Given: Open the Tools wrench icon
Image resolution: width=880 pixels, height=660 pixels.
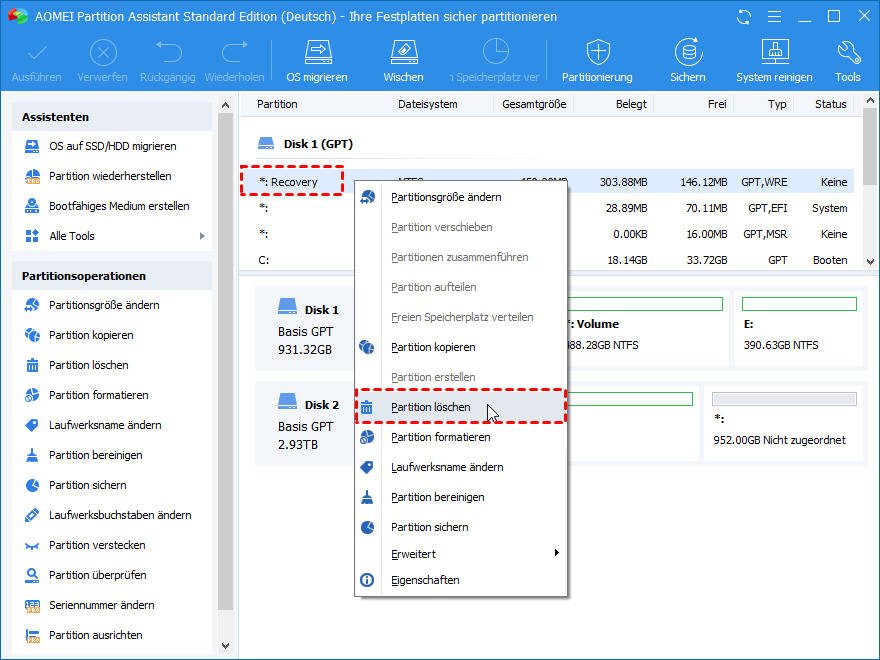Looking at the screenshot, I should click(847, 61).
